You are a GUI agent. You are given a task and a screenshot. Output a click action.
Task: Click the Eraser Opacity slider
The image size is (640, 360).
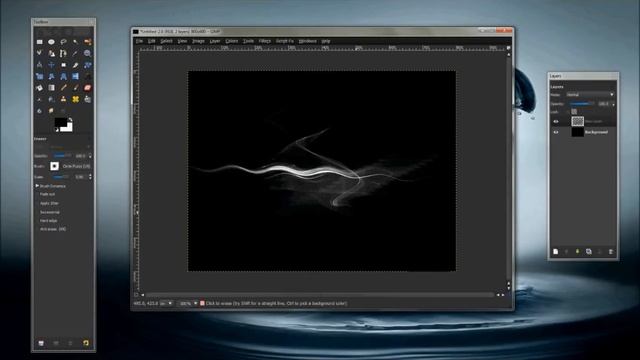[62, 156]
